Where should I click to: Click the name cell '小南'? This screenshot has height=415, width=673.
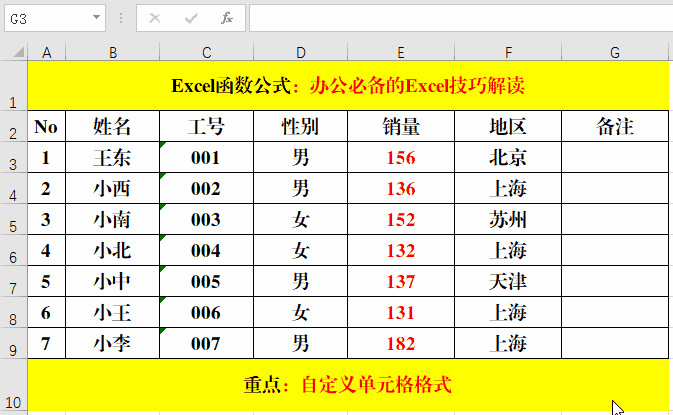click(x=112, y=219)
